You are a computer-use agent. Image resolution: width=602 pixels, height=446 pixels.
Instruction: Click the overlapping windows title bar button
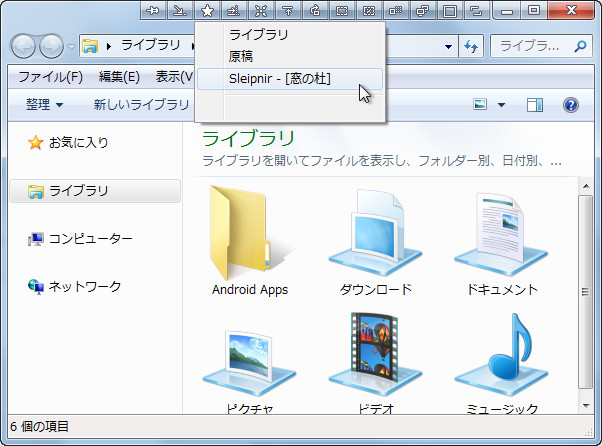coord(422,10)
